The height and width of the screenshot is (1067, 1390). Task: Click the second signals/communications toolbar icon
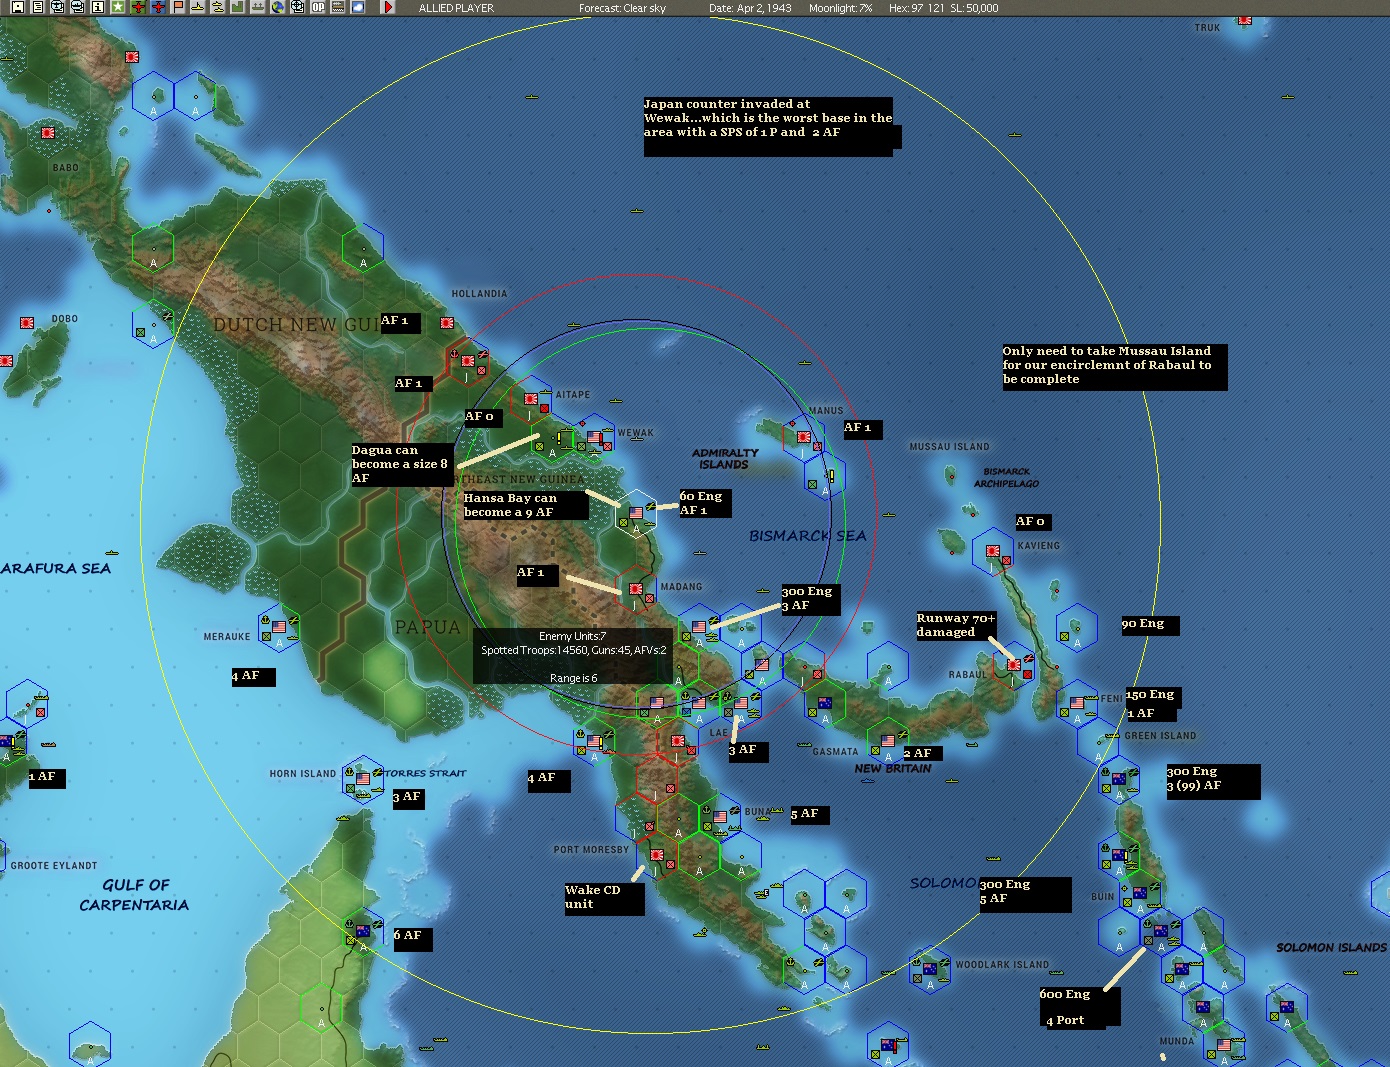point(78,7)
